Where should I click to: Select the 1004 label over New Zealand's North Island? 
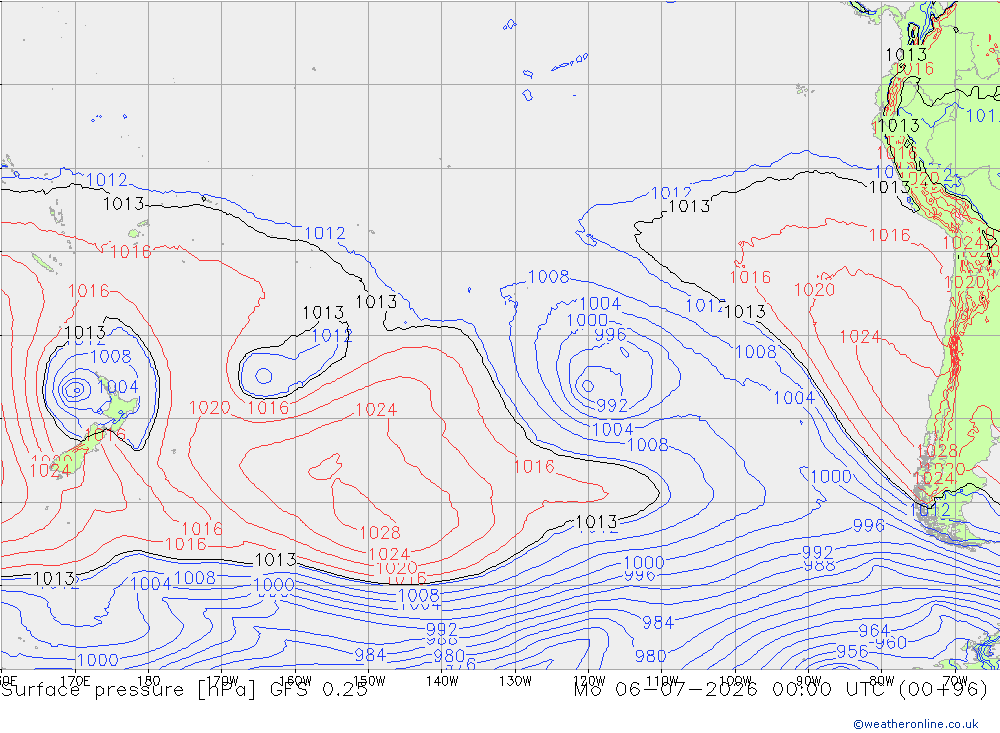pyautogui.click(x=118, y=387)
